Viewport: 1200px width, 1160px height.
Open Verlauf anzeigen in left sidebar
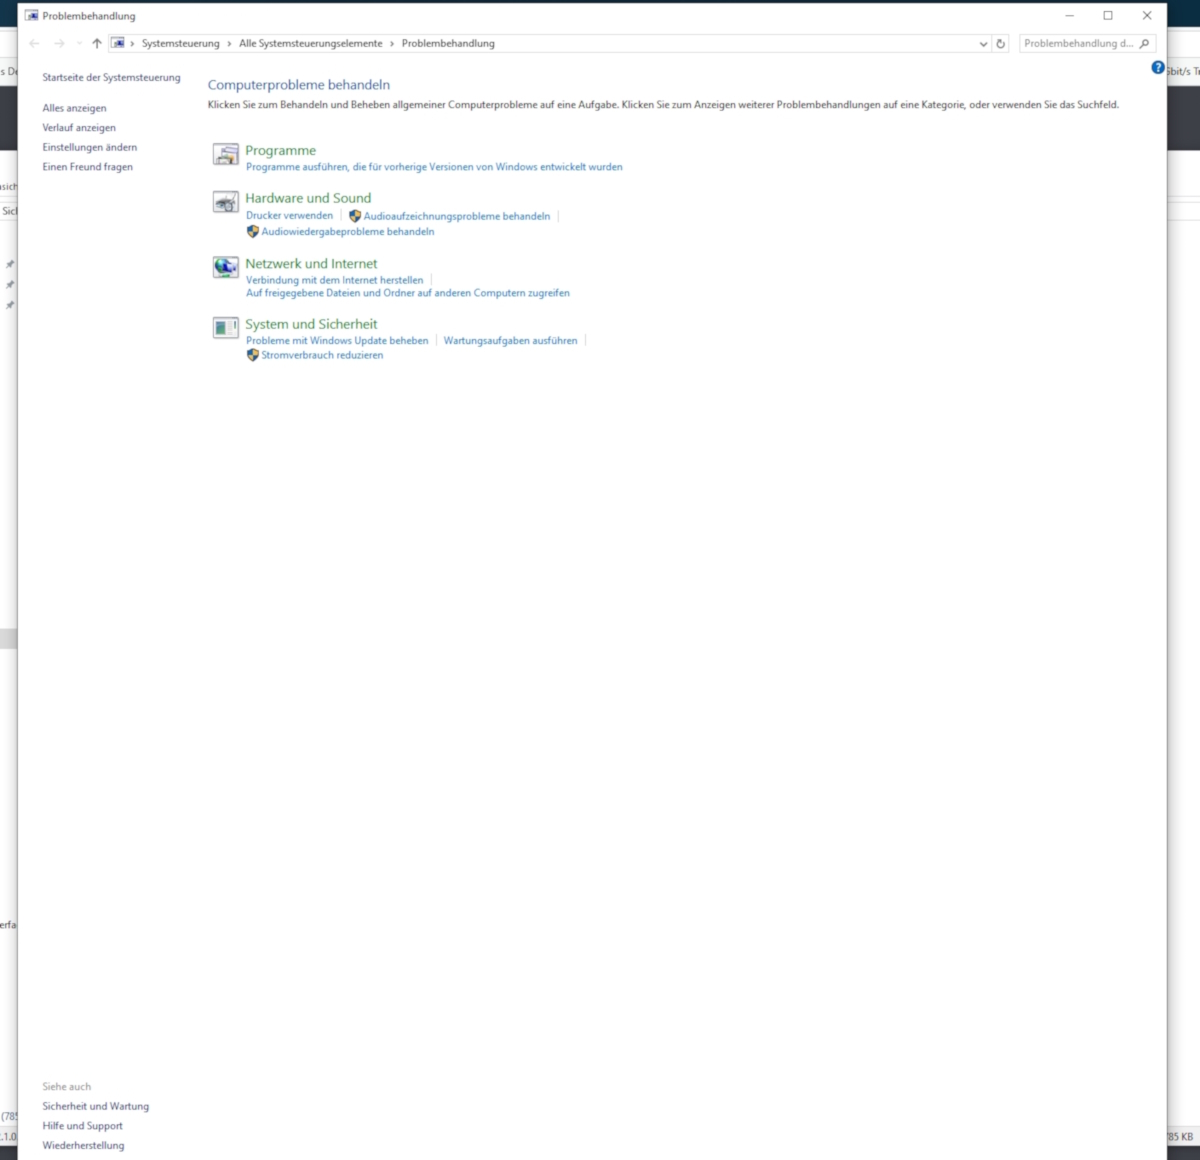click(x=79, y=128)
